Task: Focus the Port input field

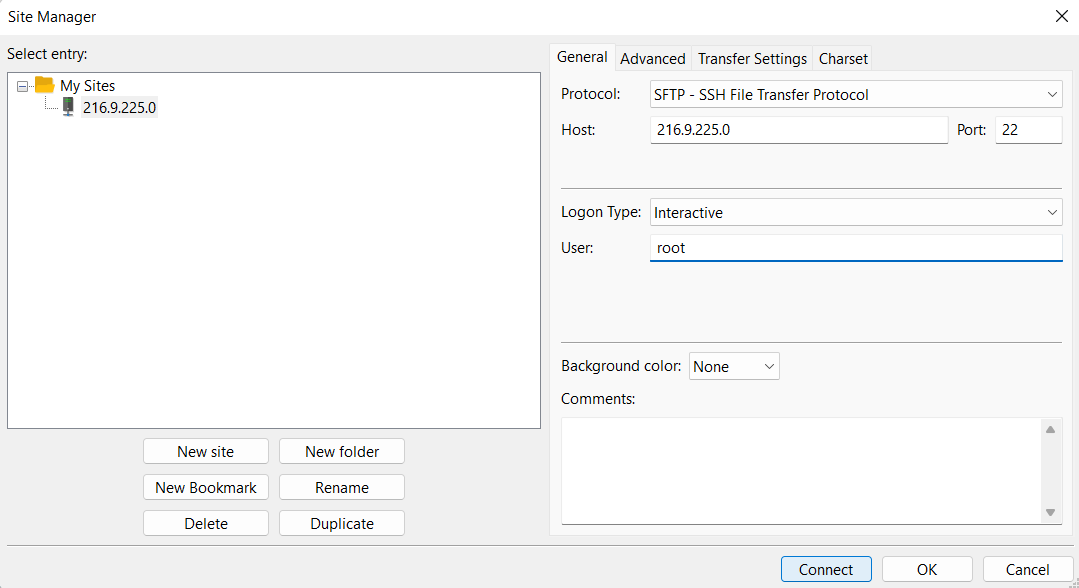Action: click(1029, 129)
